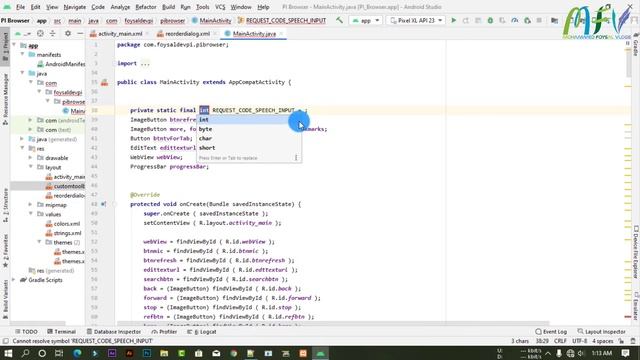Viewport: 640px width, 360px height.
Task: Open Windows Start menu
Action: tap(8, 353)
